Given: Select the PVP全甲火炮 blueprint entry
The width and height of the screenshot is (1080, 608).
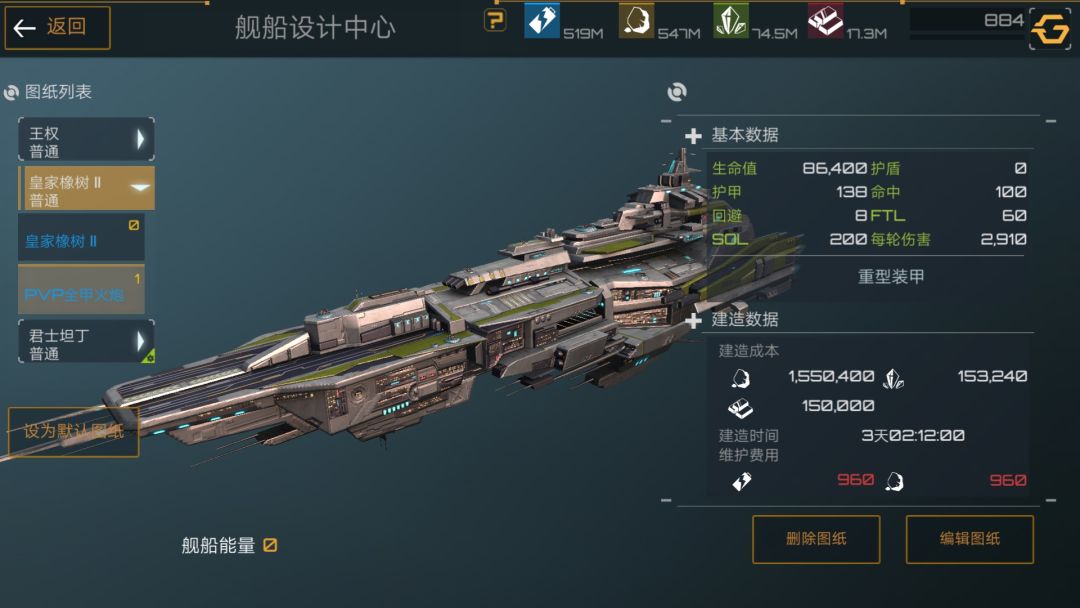Looking at the screenshot, I should click(x=81, y=290).
